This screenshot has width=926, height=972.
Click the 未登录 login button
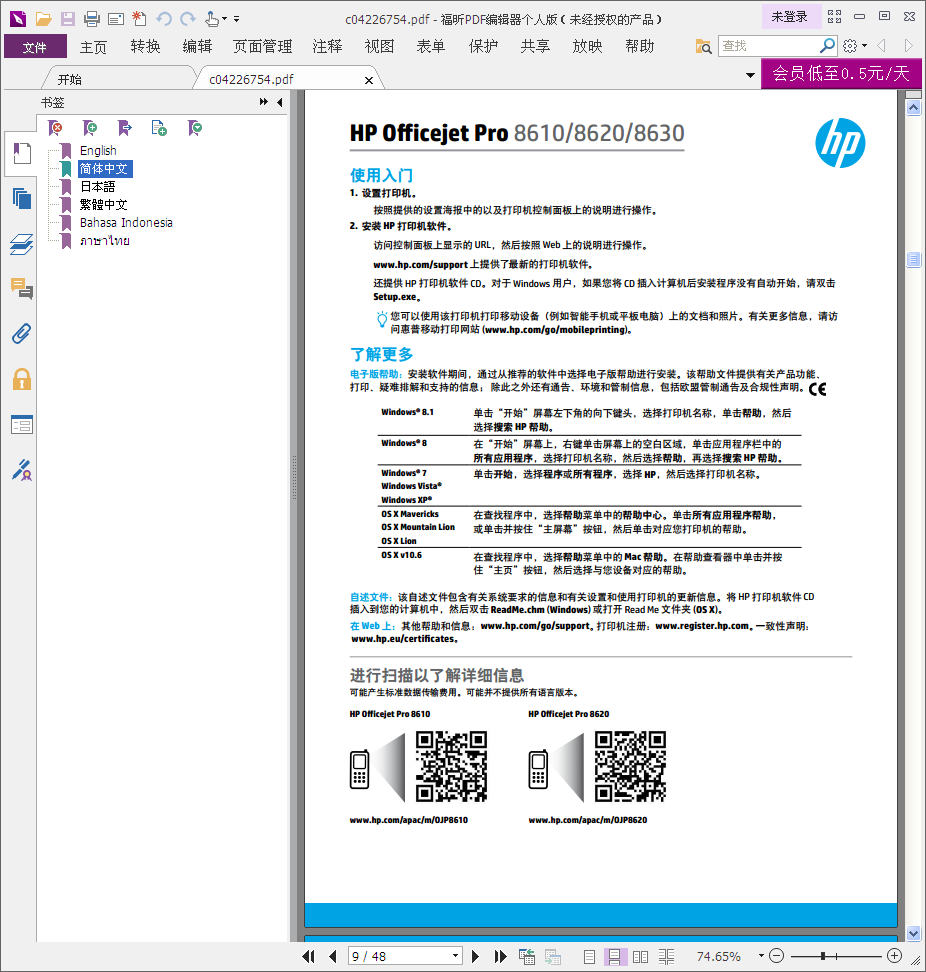(x=790, y=17)
